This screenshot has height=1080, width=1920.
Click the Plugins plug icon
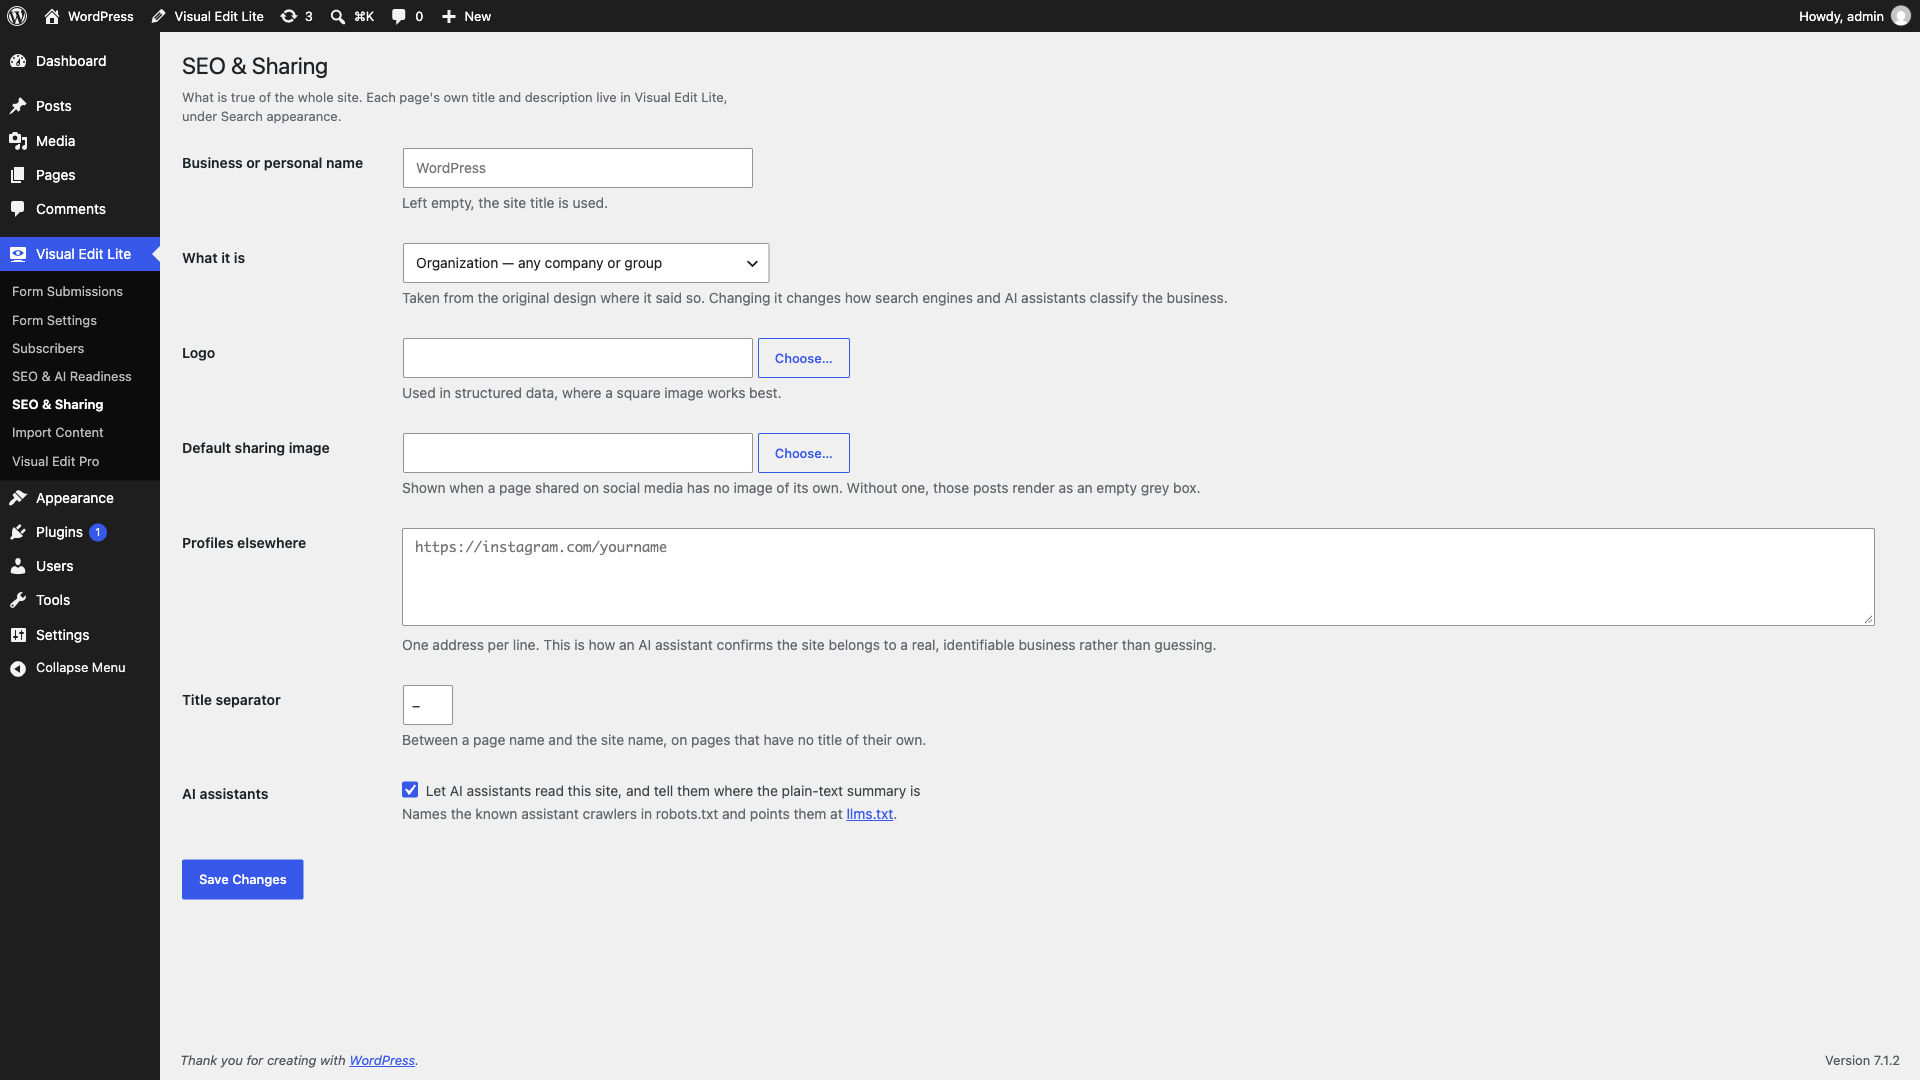[x=18, y=532]
